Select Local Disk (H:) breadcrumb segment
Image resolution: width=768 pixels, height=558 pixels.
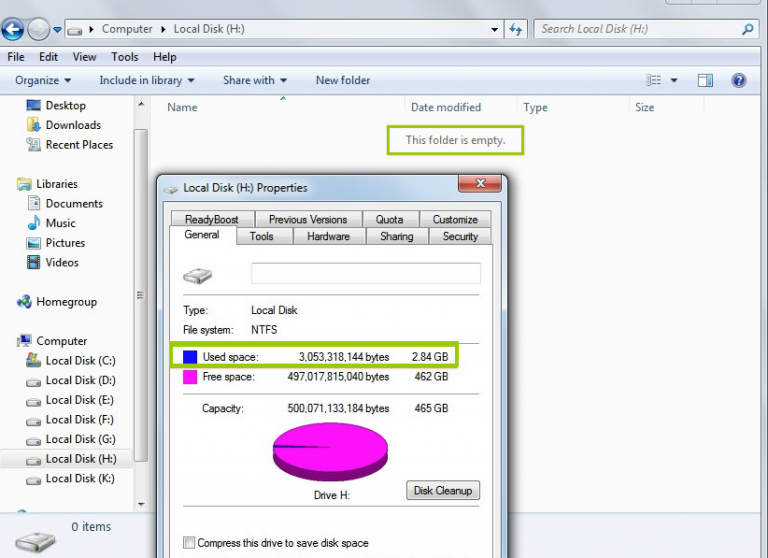[x=209, y=29]
